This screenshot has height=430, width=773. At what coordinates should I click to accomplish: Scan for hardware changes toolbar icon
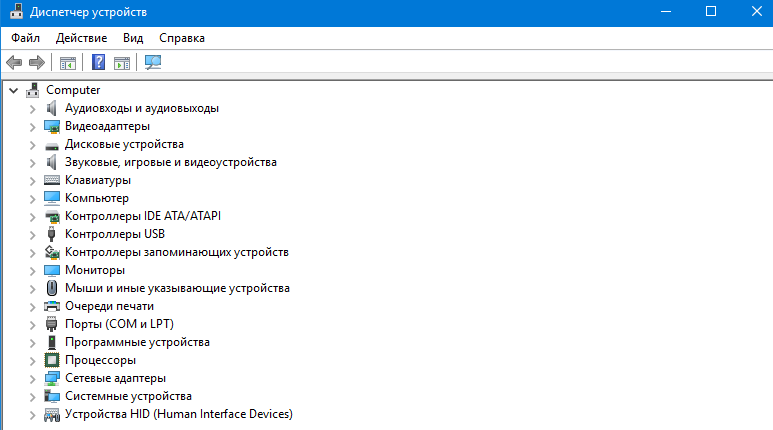click(x=153, y=62)
